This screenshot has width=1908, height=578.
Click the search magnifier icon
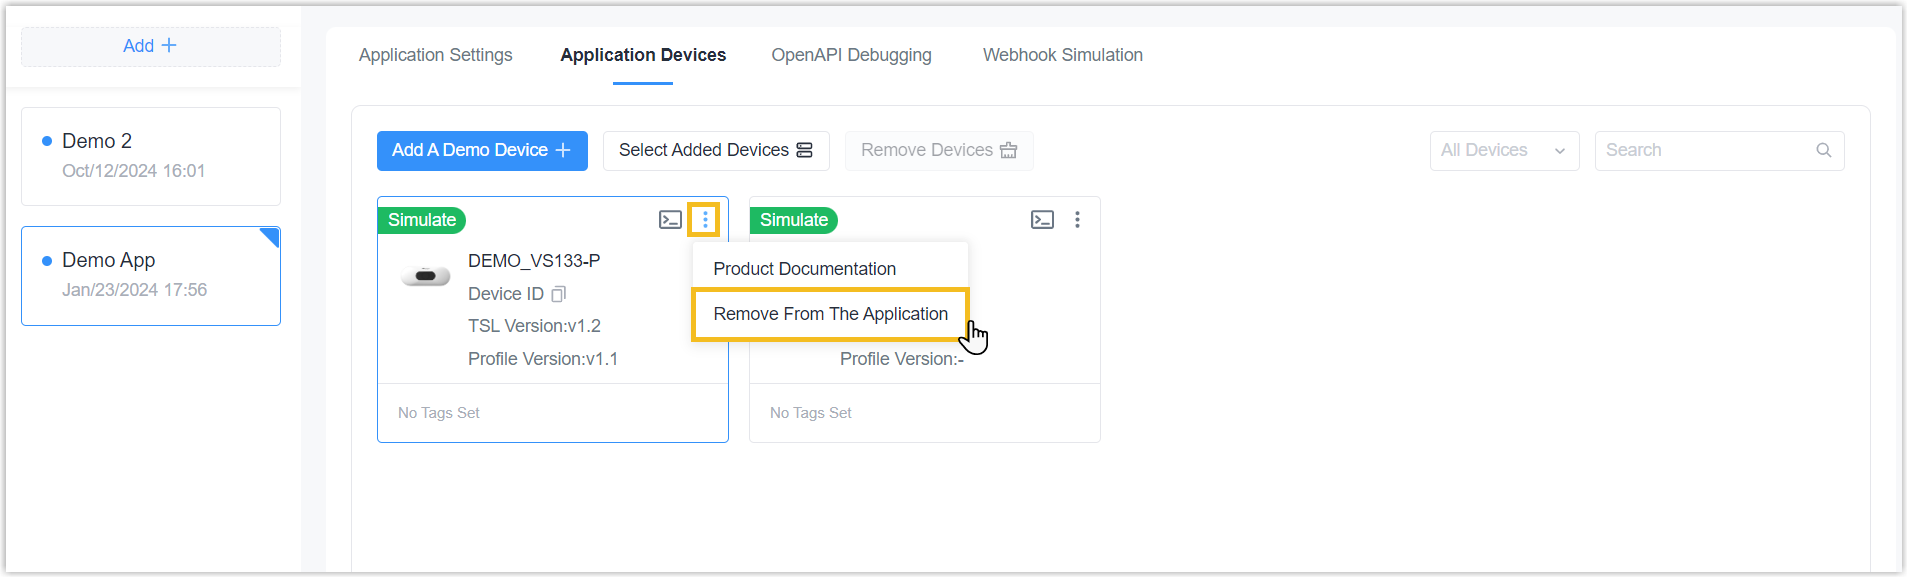pyautogui.click(x=1823, y=150)
